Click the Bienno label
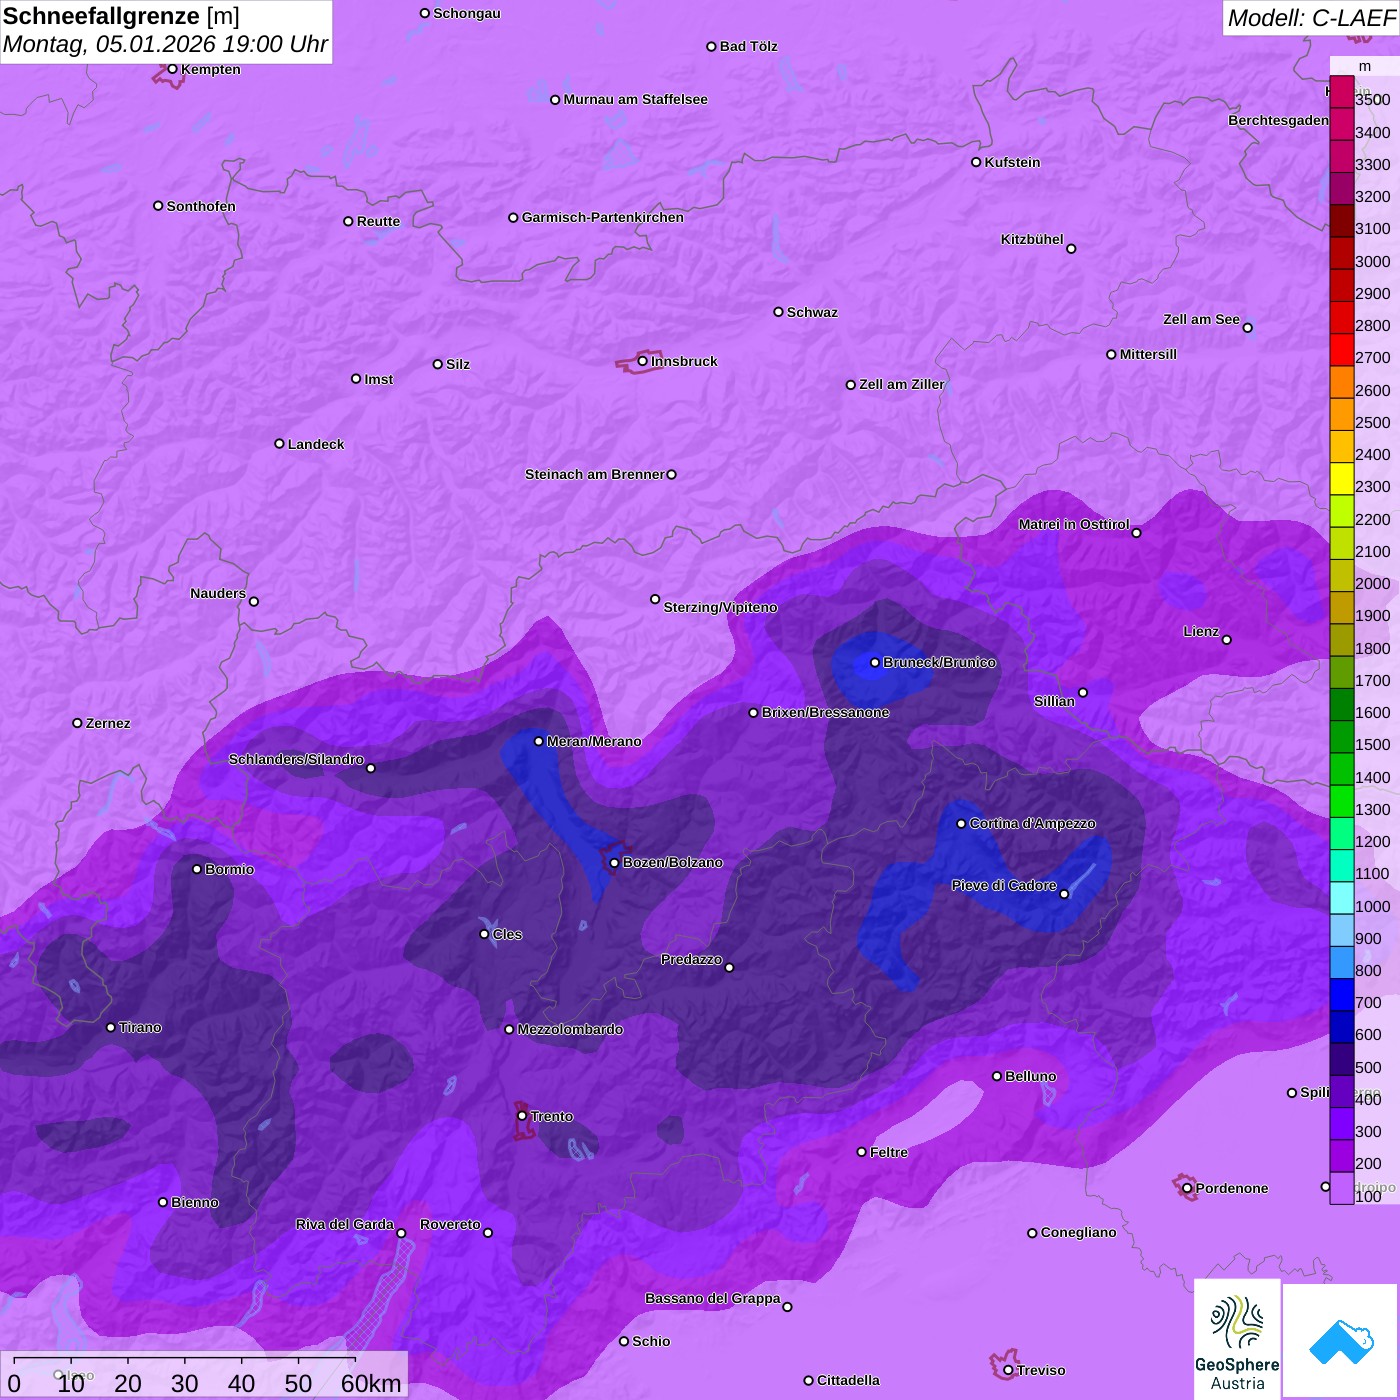The image size is (1400, 1400). pyautogui.click(x=195, y=1202)
